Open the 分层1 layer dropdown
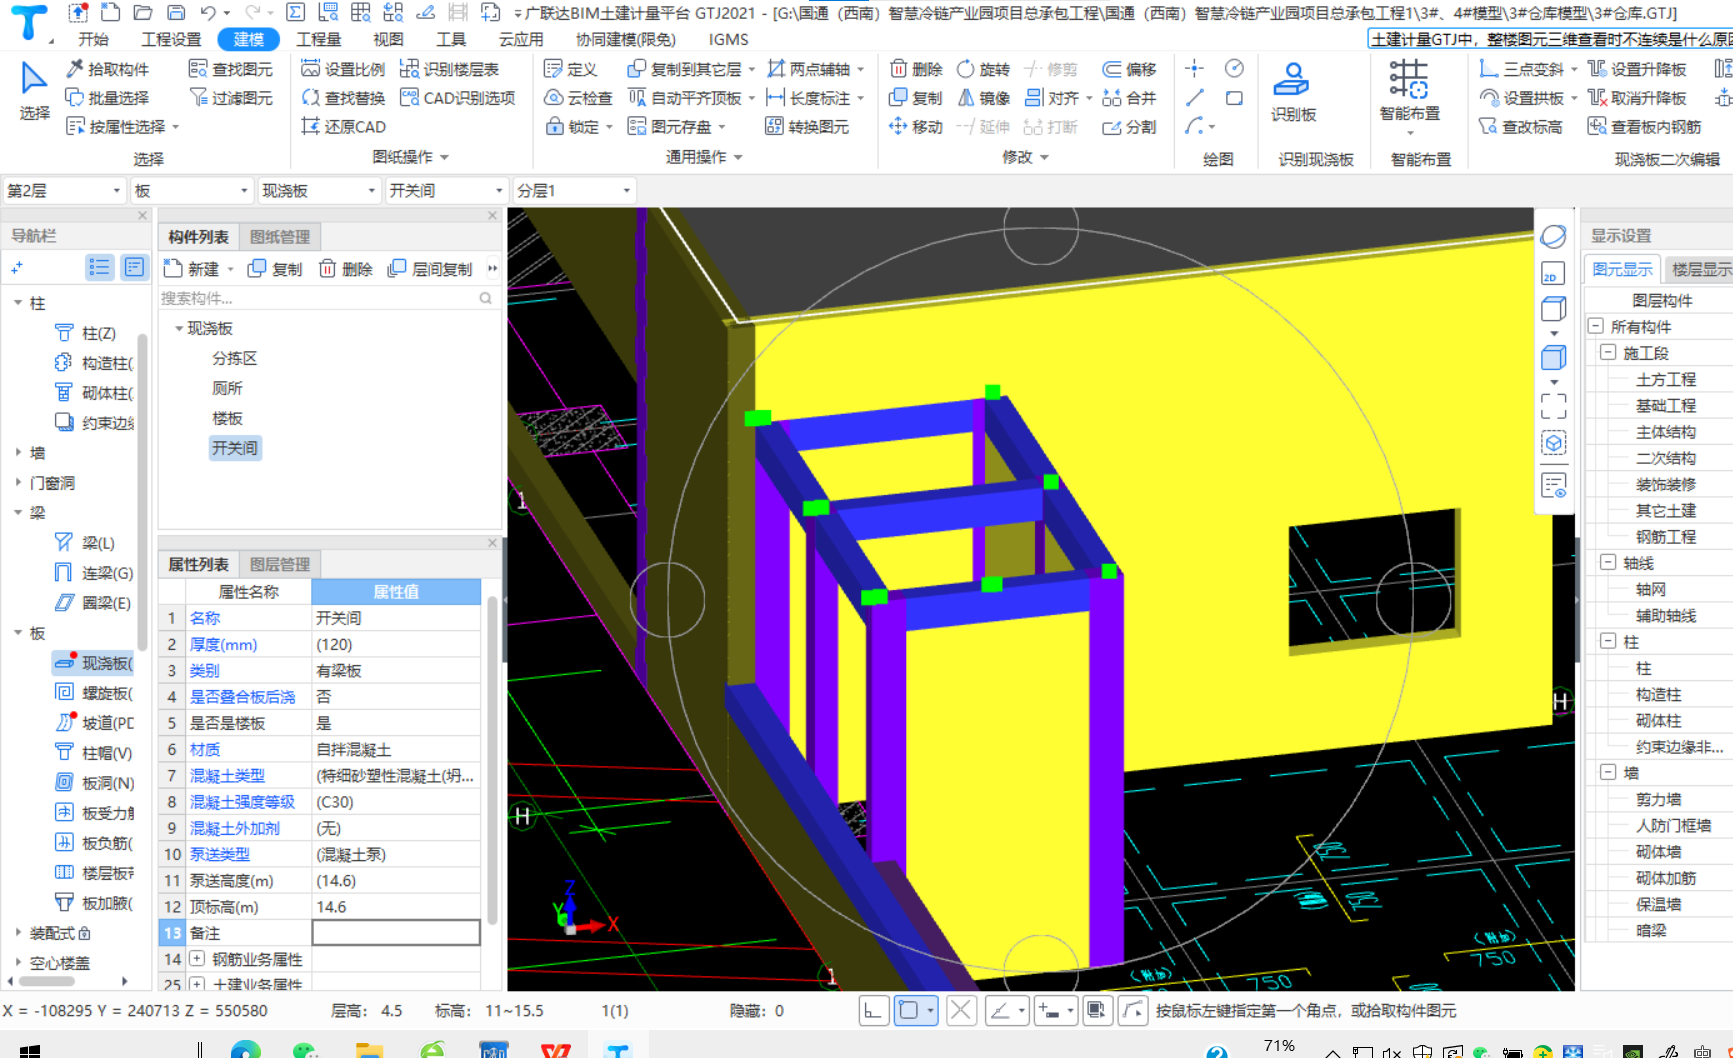The image size is (1733, 1058). pyautogui.click(x=574, y=191)
